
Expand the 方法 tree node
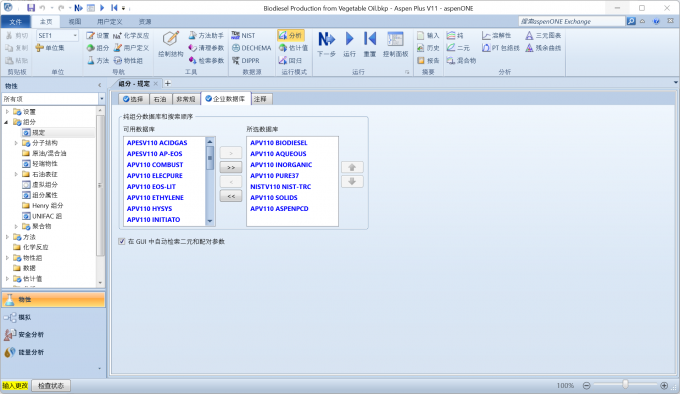[7, 237]
